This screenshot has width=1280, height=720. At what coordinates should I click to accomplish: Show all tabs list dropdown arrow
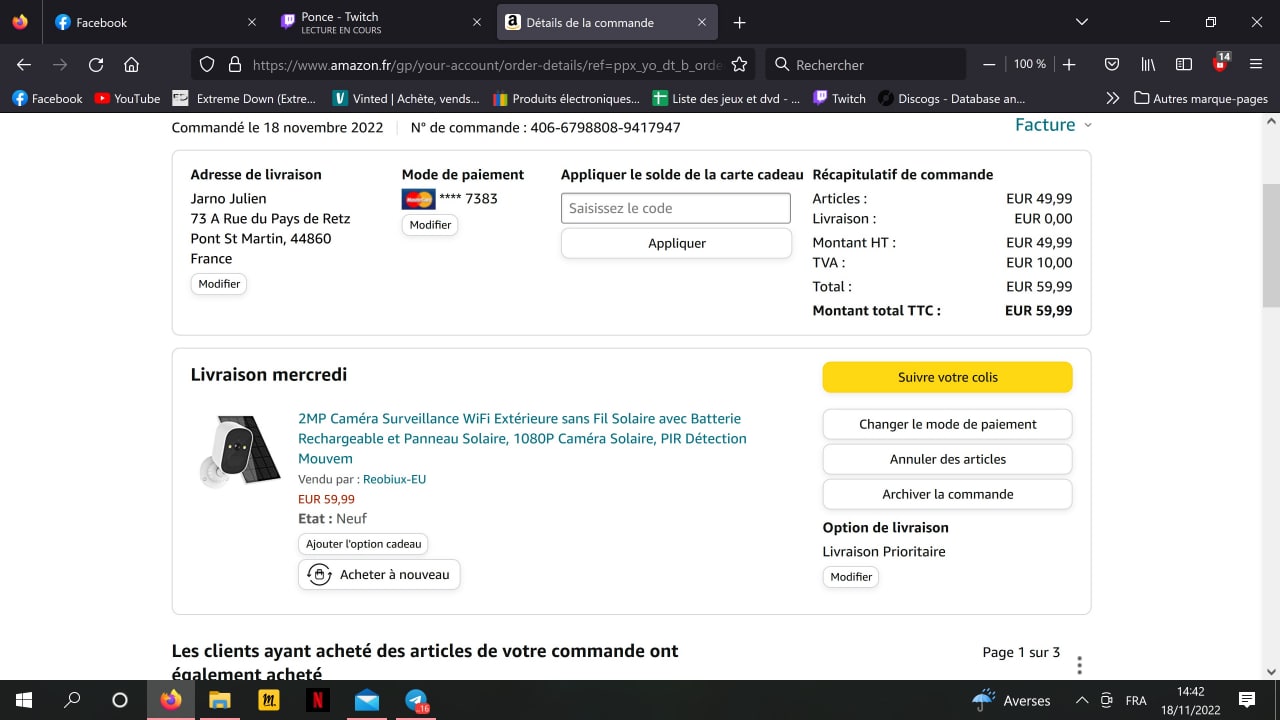click(1081, 22)
